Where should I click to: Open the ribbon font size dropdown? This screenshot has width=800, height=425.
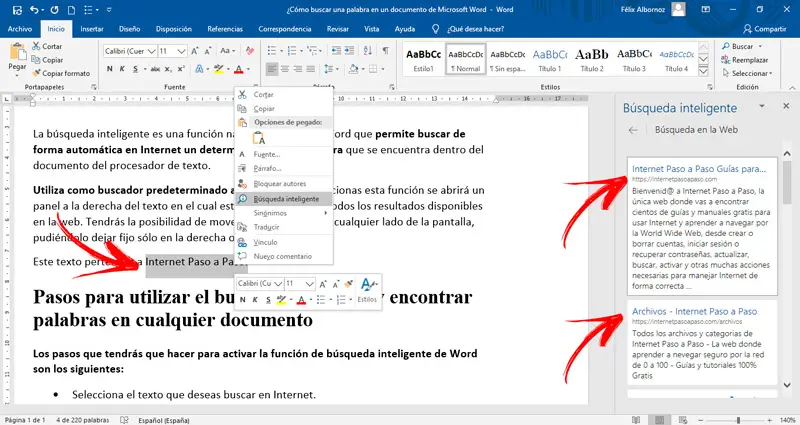click(x=182, y=51)
